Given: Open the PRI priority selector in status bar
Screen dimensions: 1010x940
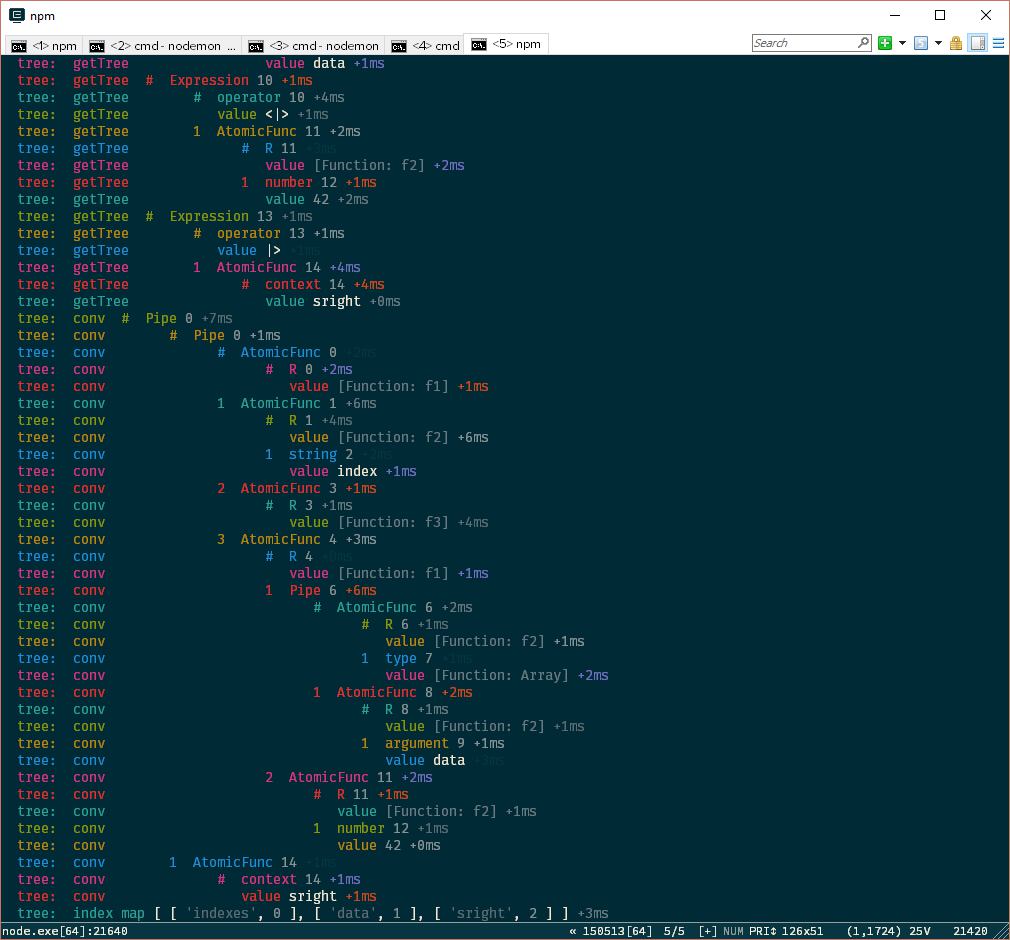Looking at the screenshot, I should [x=762, y=931].
